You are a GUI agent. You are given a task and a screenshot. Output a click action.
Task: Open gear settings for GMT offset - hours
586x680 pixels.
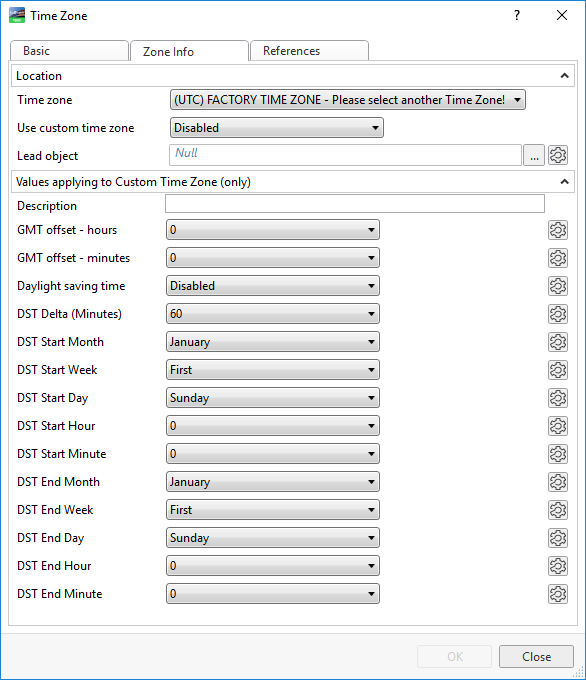[558, 230]
